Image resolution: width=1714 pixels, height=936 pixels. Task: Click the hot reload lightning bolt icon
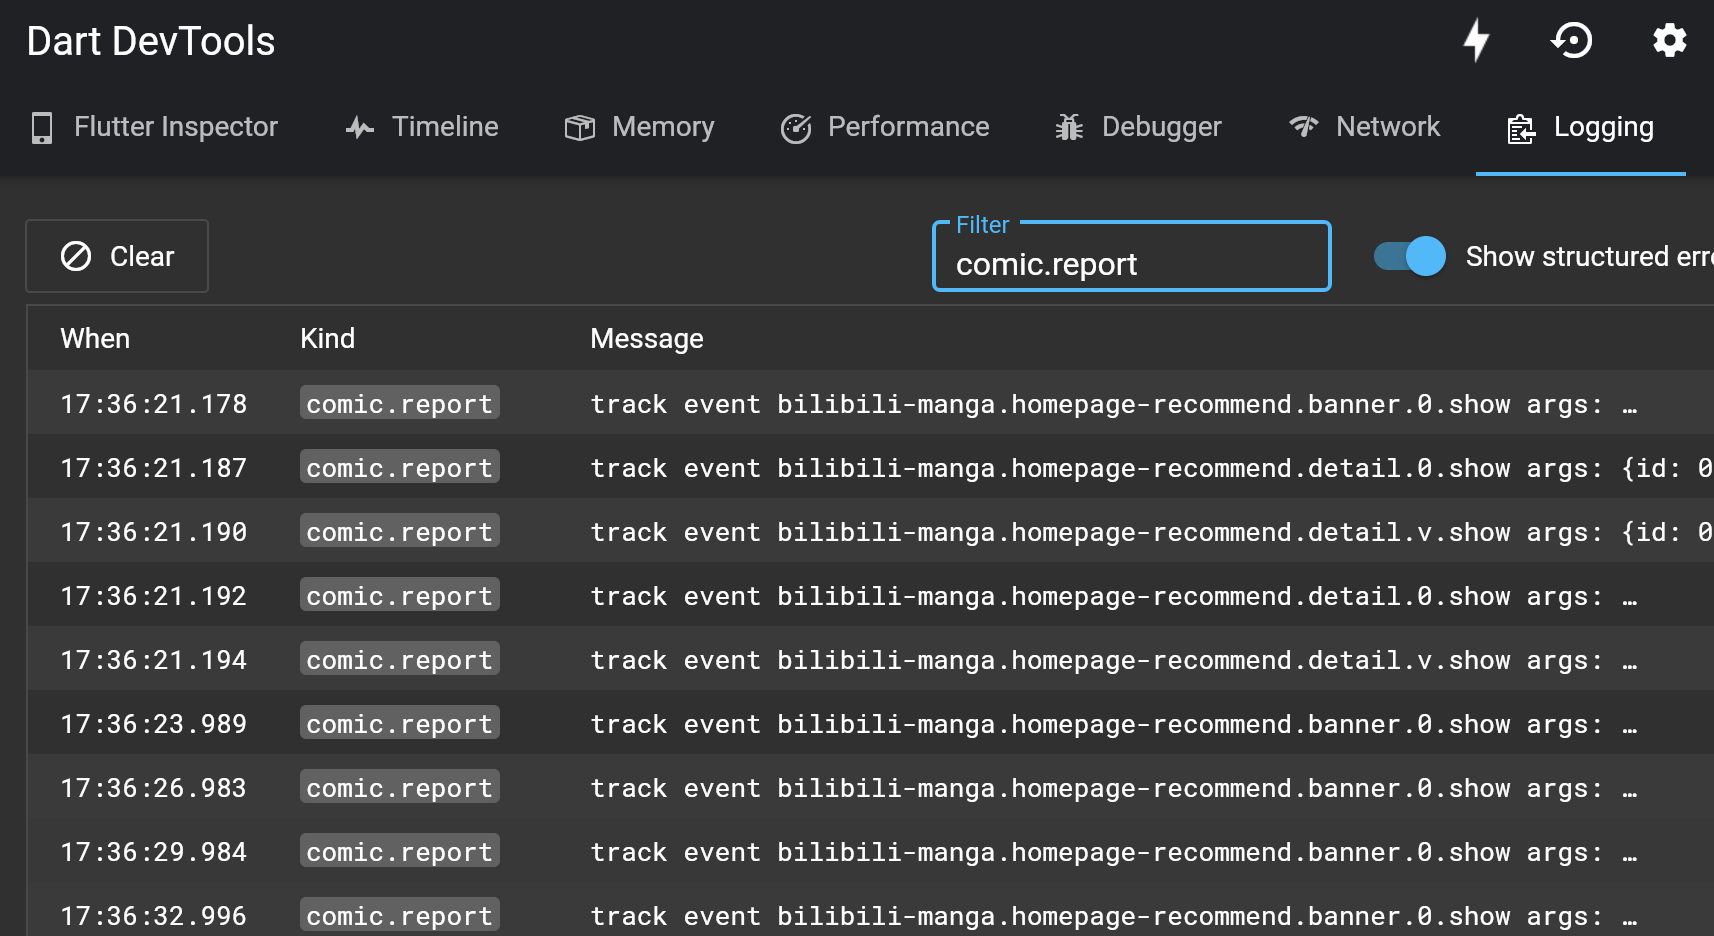pos(1476,41)
